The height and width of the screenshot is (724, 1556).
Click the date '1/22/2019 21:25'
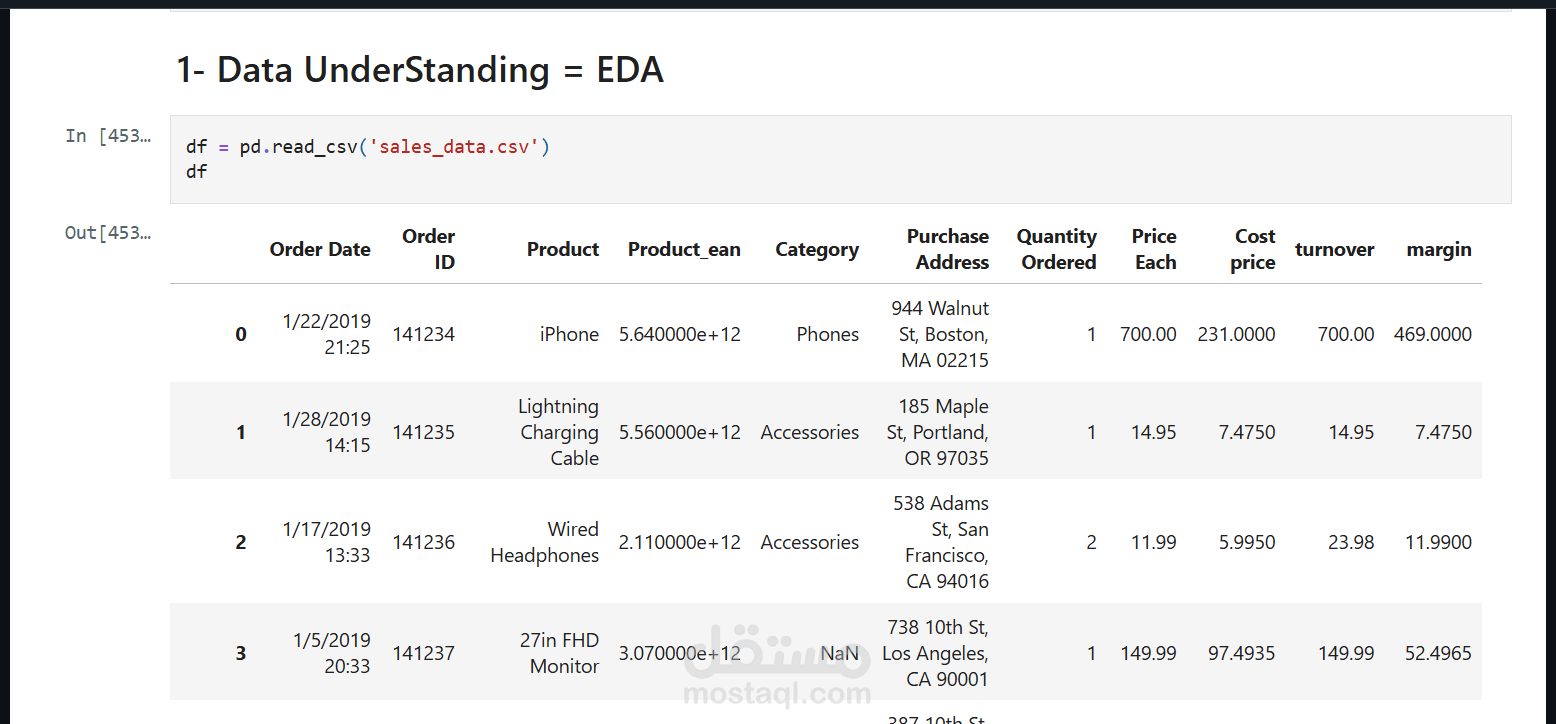click(x=326, y=334)
